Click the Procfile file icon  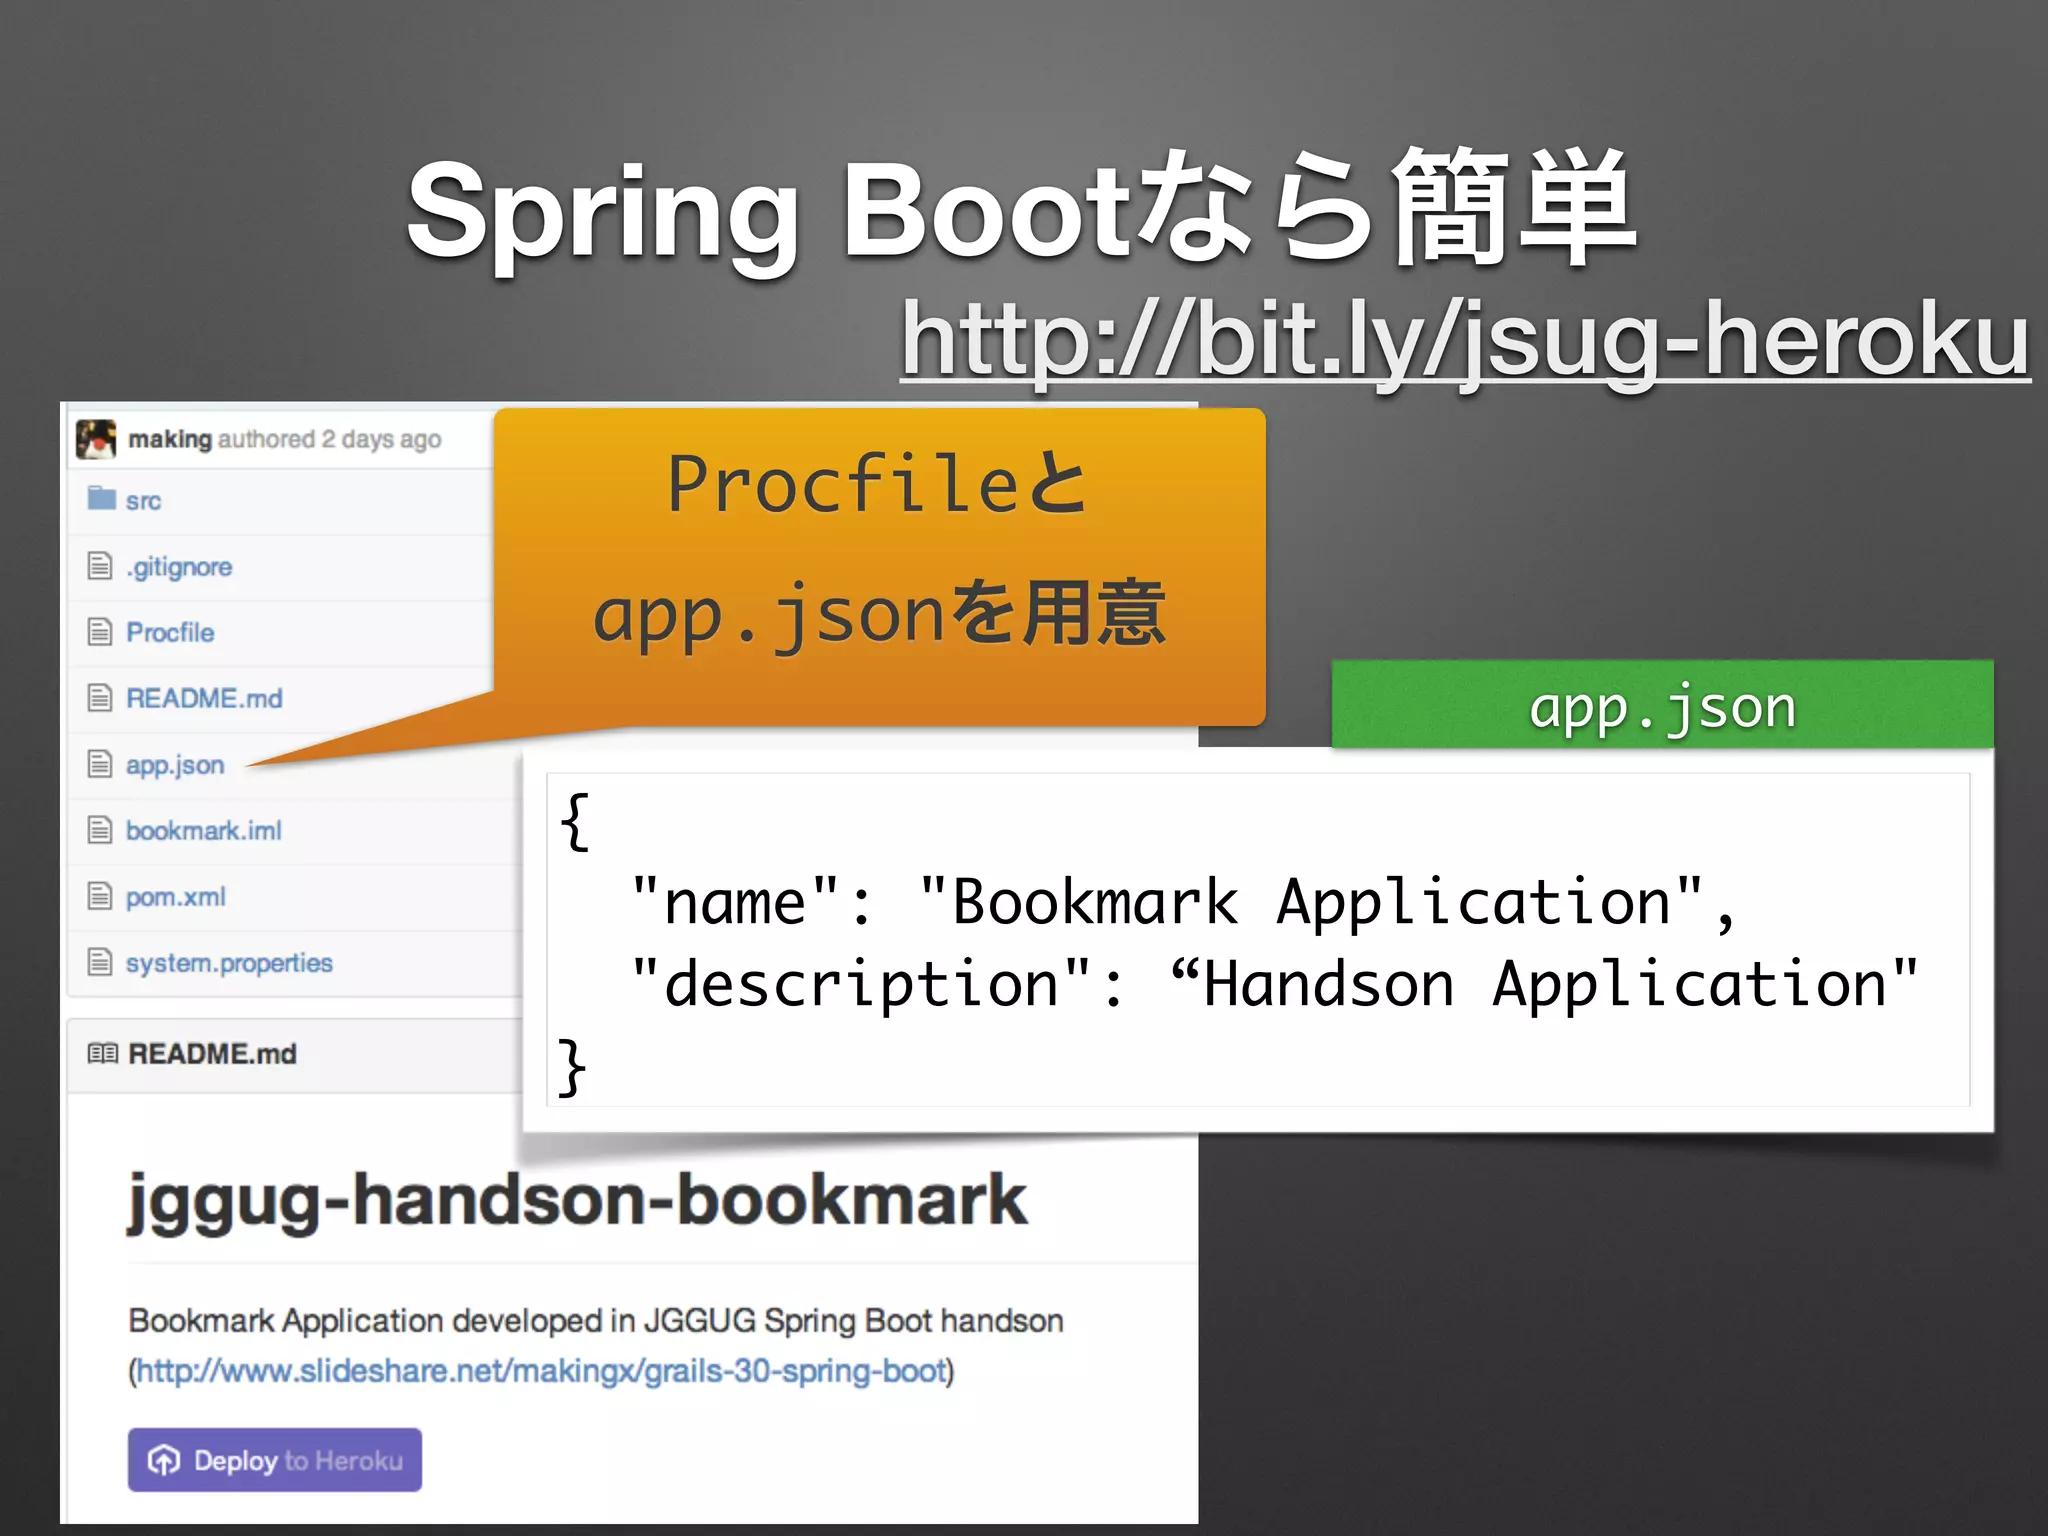click(x=100, y=632)
